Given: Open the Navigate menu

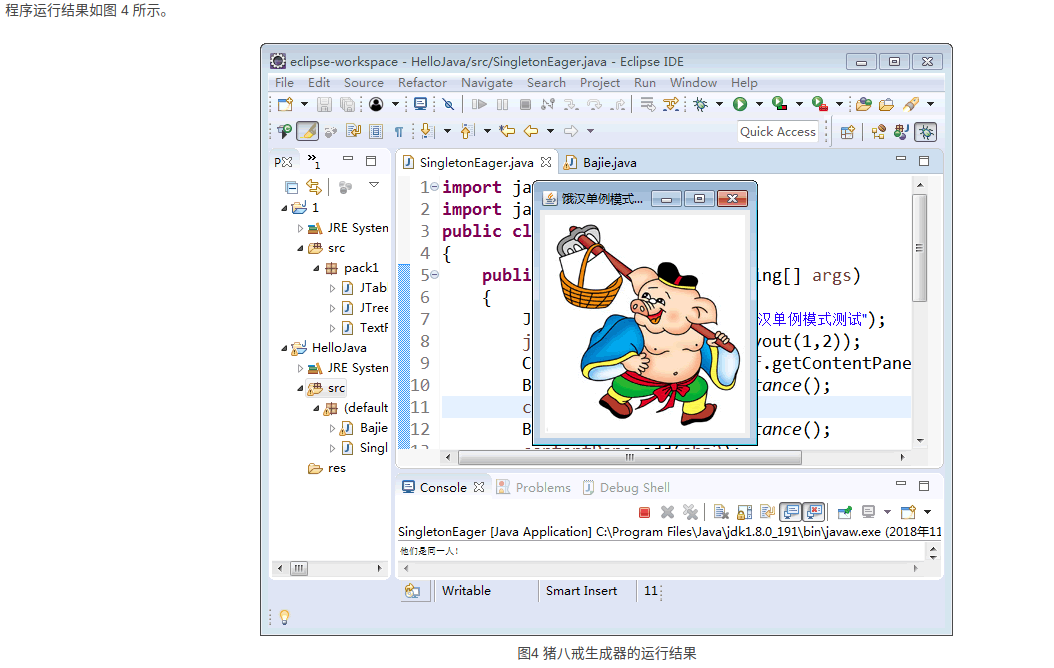Looking at the screenshot, I should pos(487,83).
